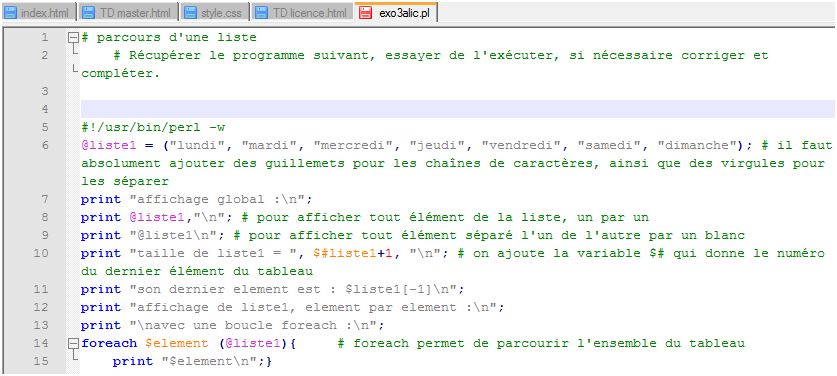Click the disk icon on TD licence.html tab
Image resolution: width=837 pixels, height=376 pixels.
click(262, 13)
